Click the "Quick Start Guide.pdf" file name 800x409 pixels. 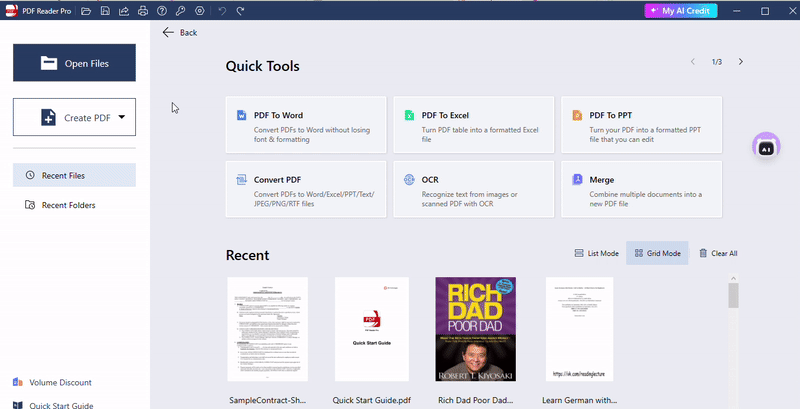(x=371, y=400)
